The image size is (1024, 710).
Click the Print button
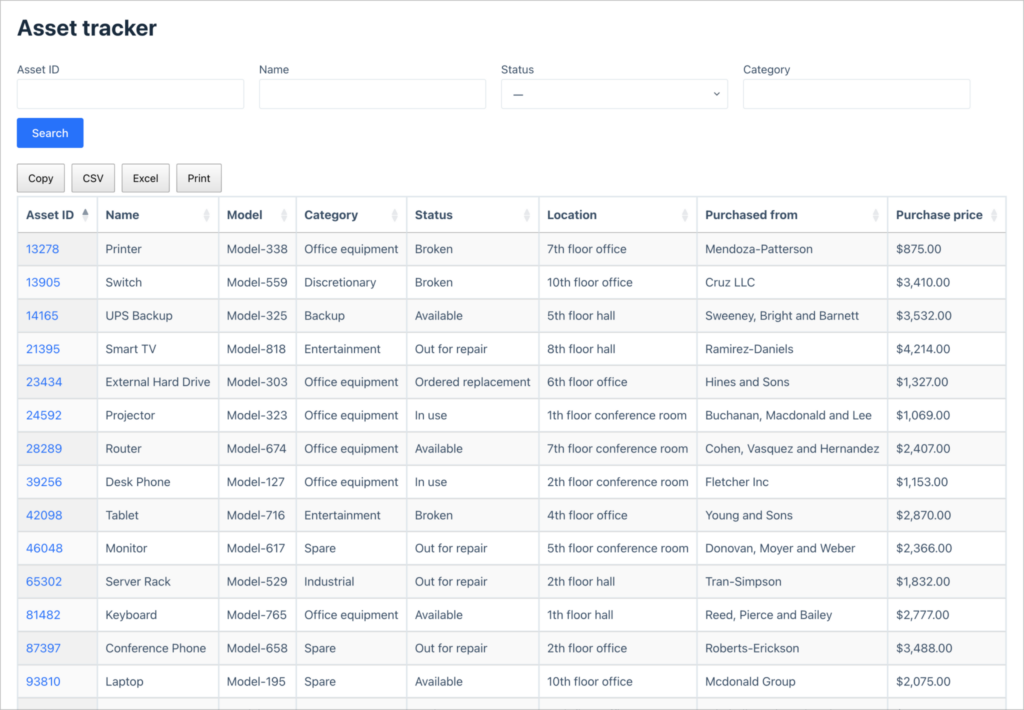tap(198, 177)
